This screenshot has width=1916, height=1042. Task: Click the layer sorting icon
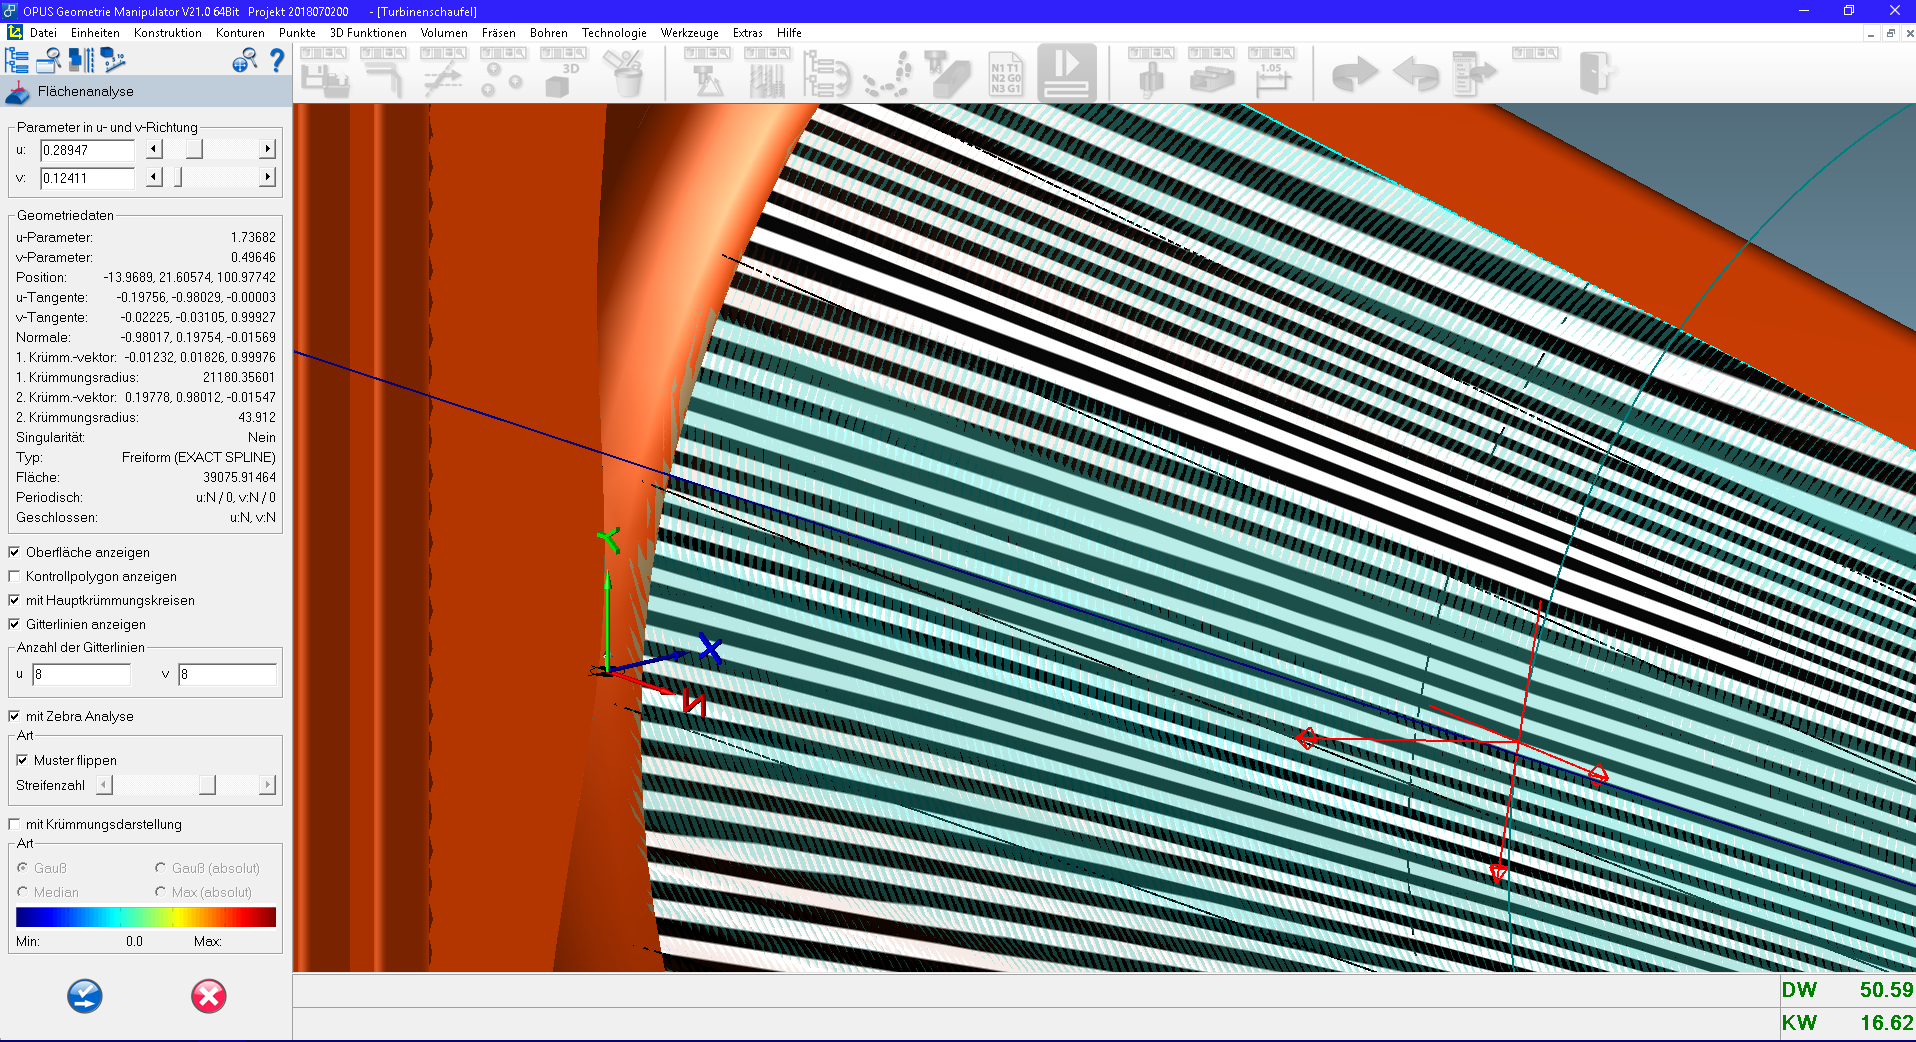pos(81,61)
